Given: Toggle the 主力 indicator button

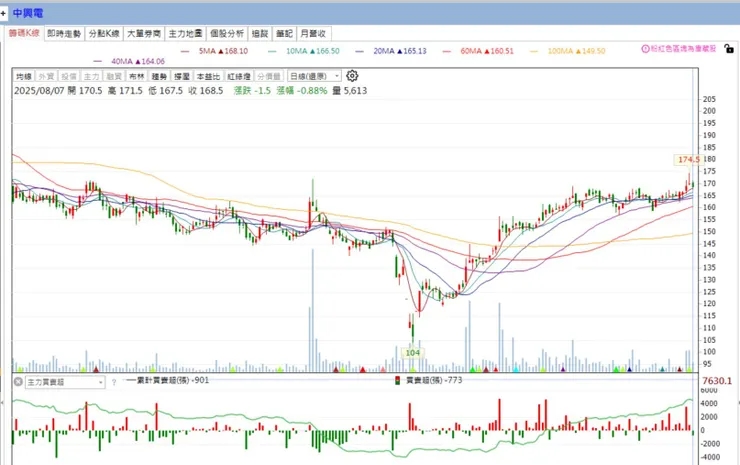Looking at the screenshot, I should tap(91, 76).
